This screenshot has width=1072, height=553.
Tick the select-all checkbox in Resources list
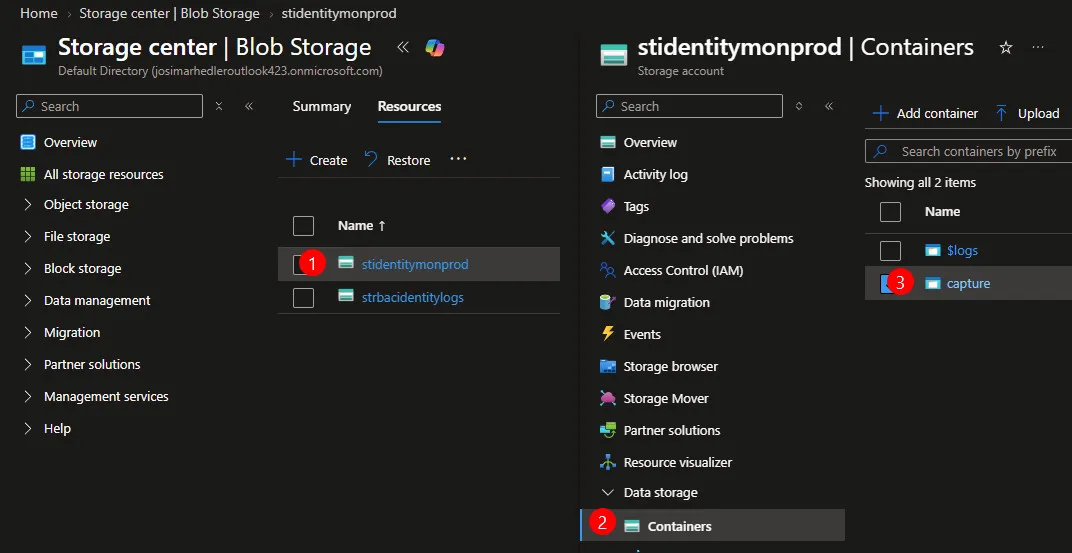[x=303, y=226]
